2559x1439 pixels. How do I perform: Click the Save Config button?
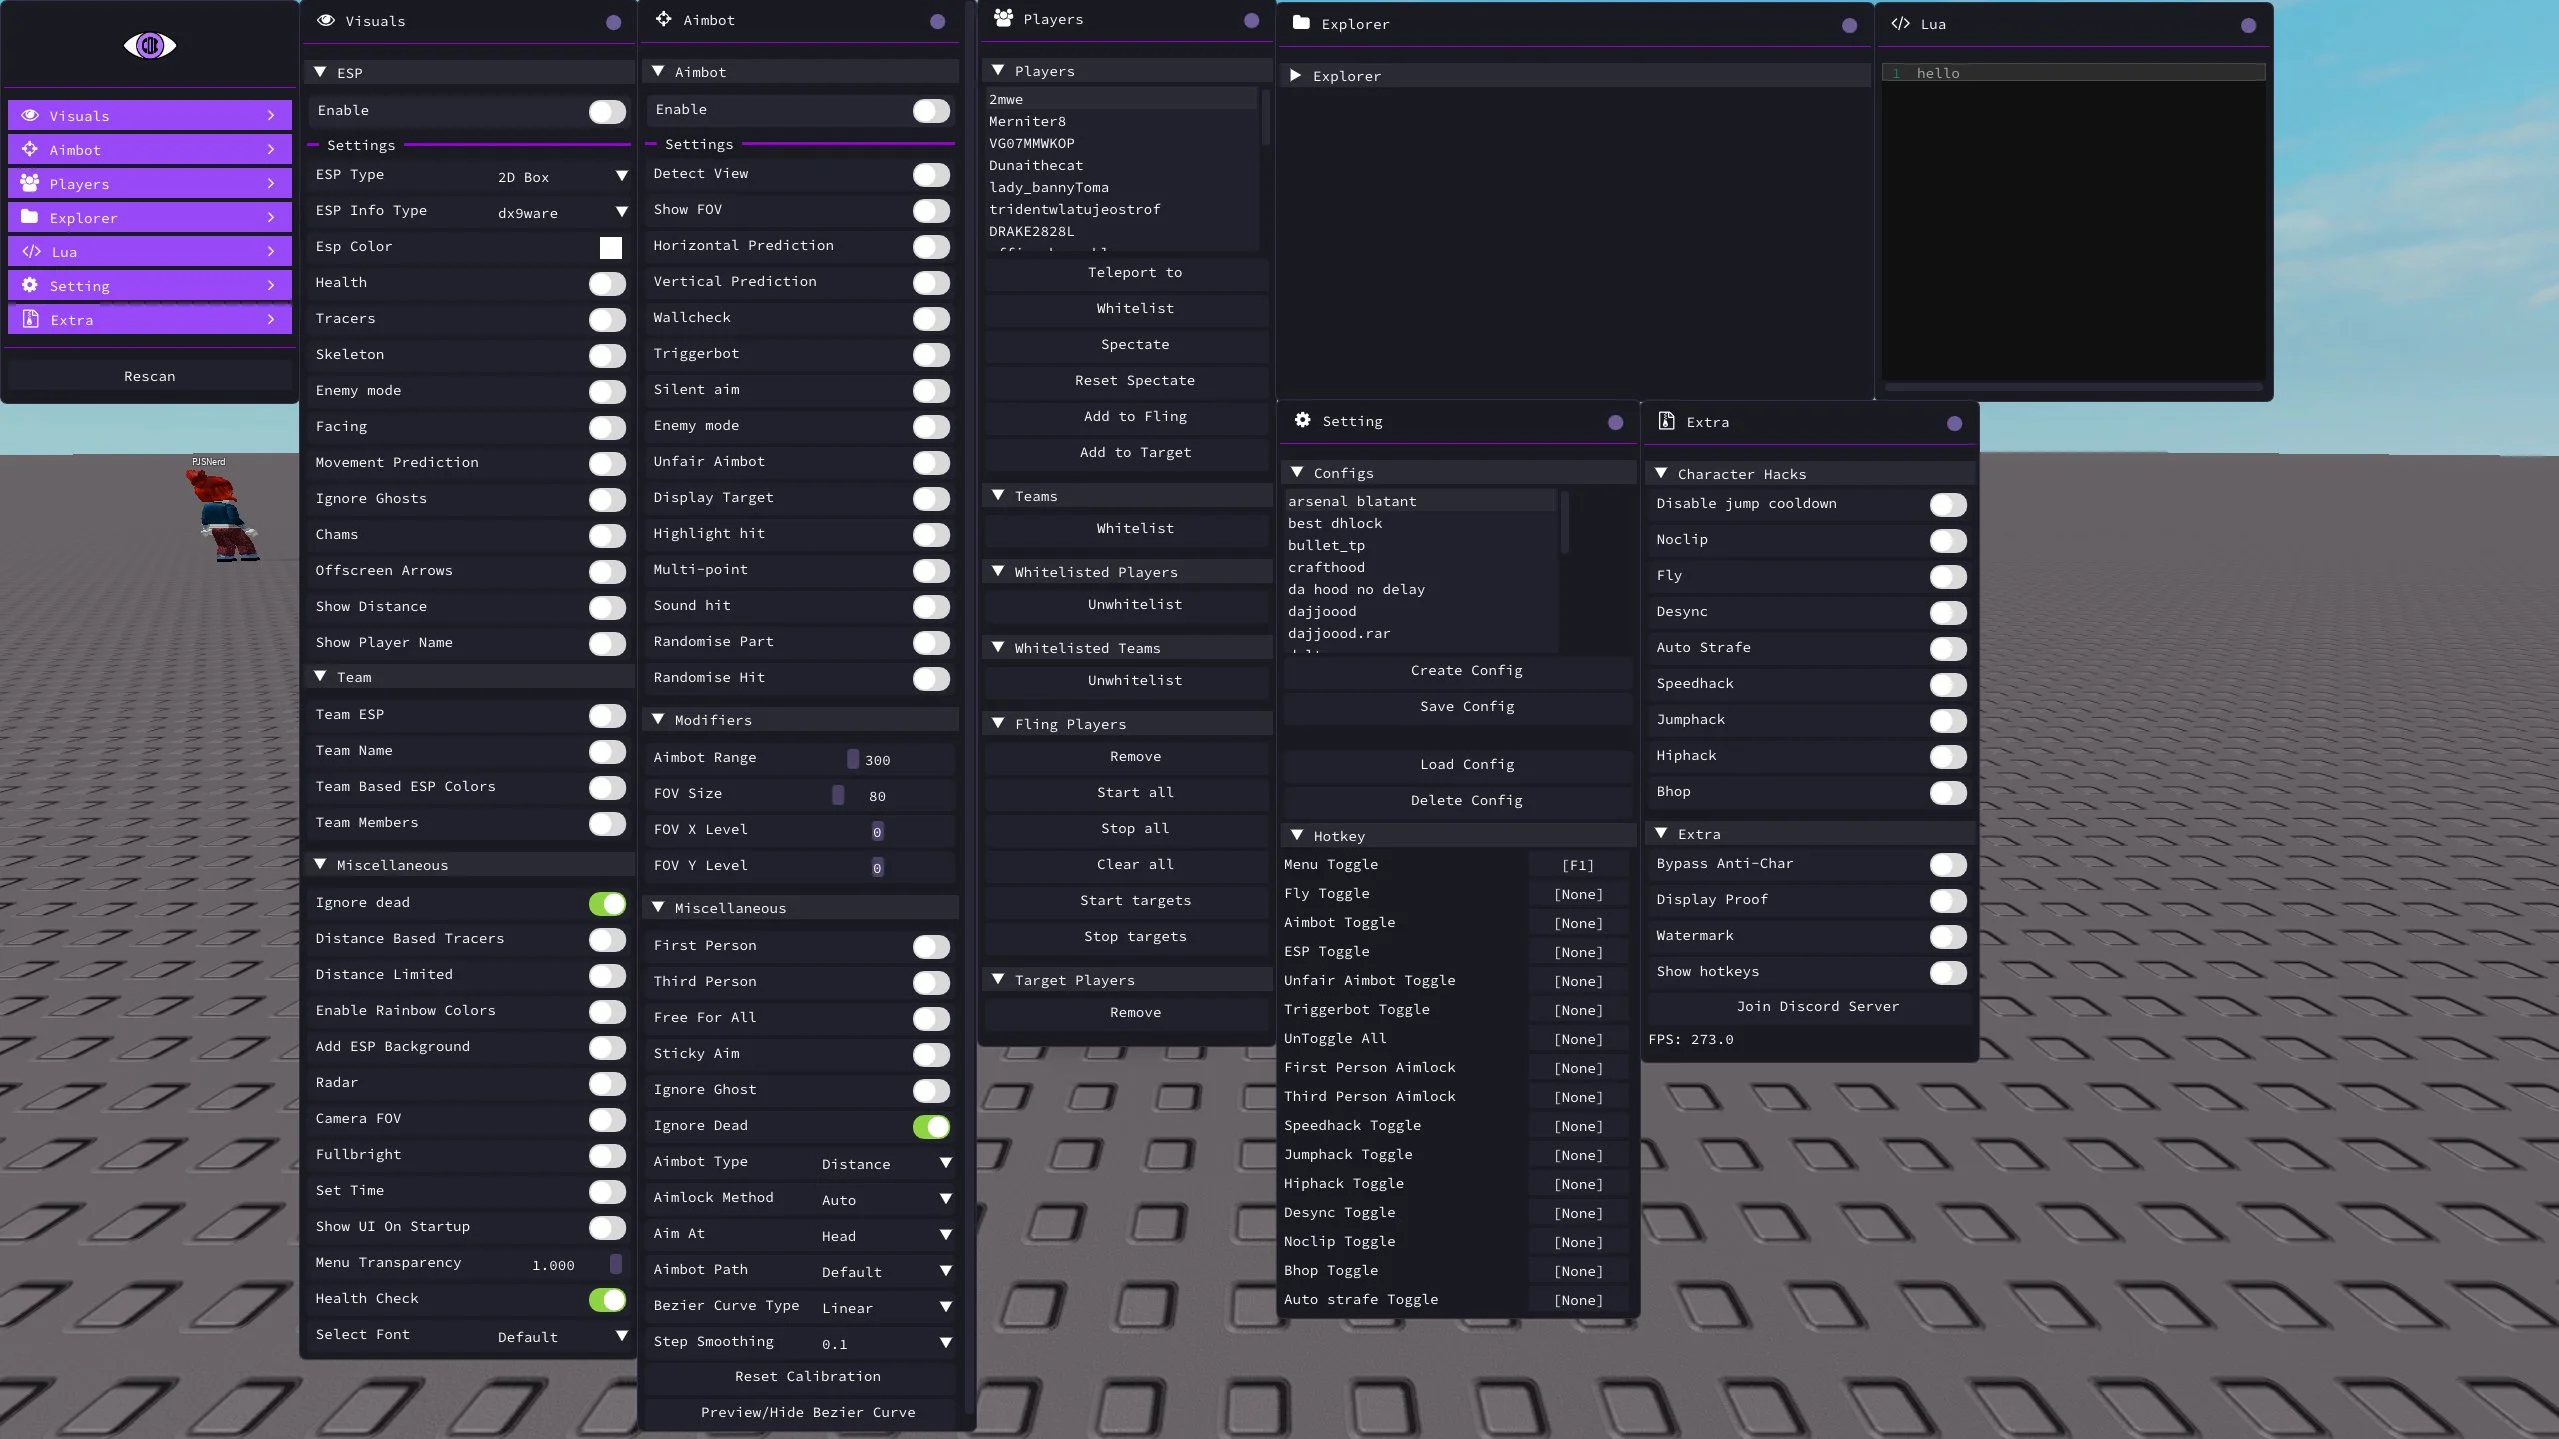coord(1466,707)
